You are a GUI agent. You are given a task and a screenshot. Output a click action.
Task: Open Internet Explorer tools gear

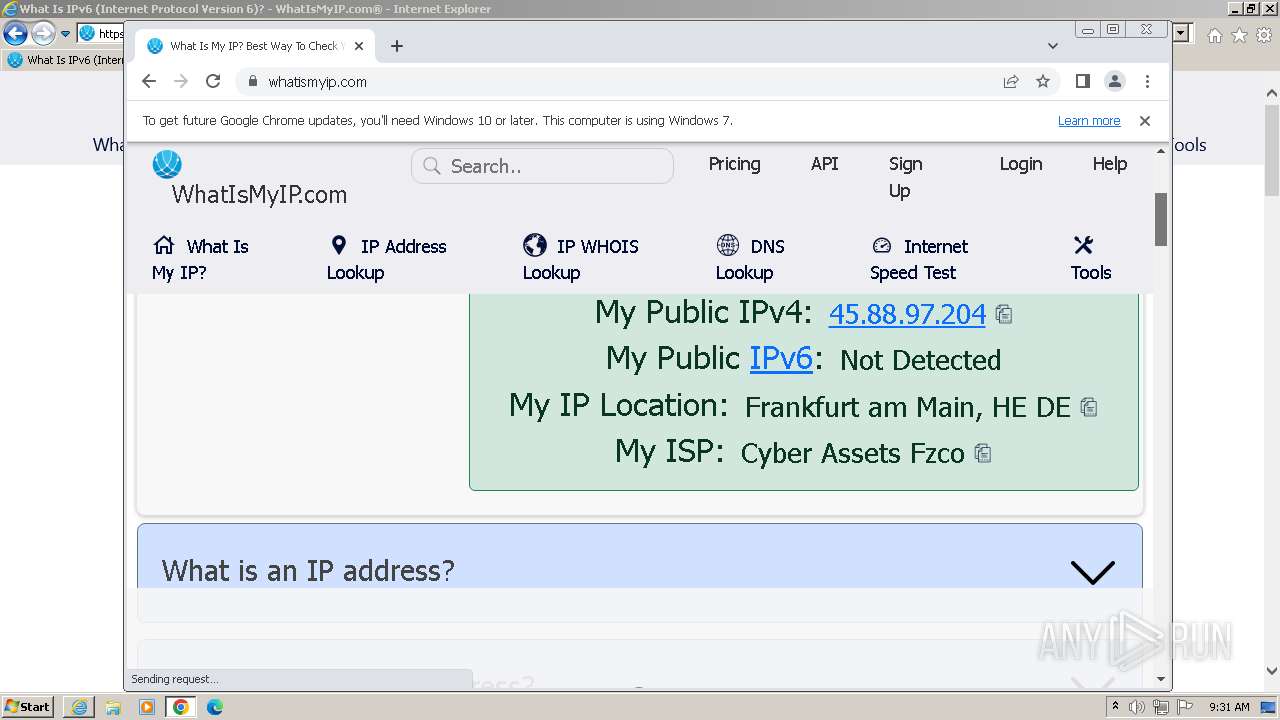point(1264,35)
